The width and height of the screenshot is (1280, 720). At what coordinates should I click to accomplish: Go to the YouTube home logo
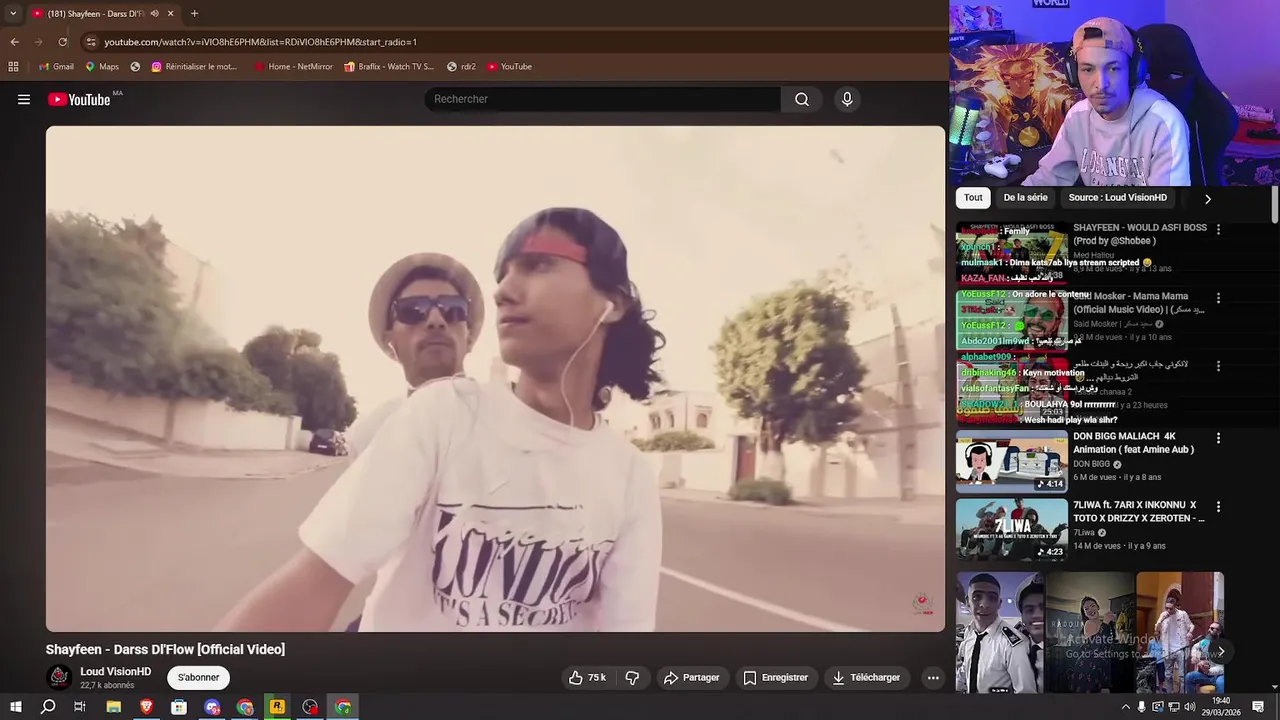(79, 99)
